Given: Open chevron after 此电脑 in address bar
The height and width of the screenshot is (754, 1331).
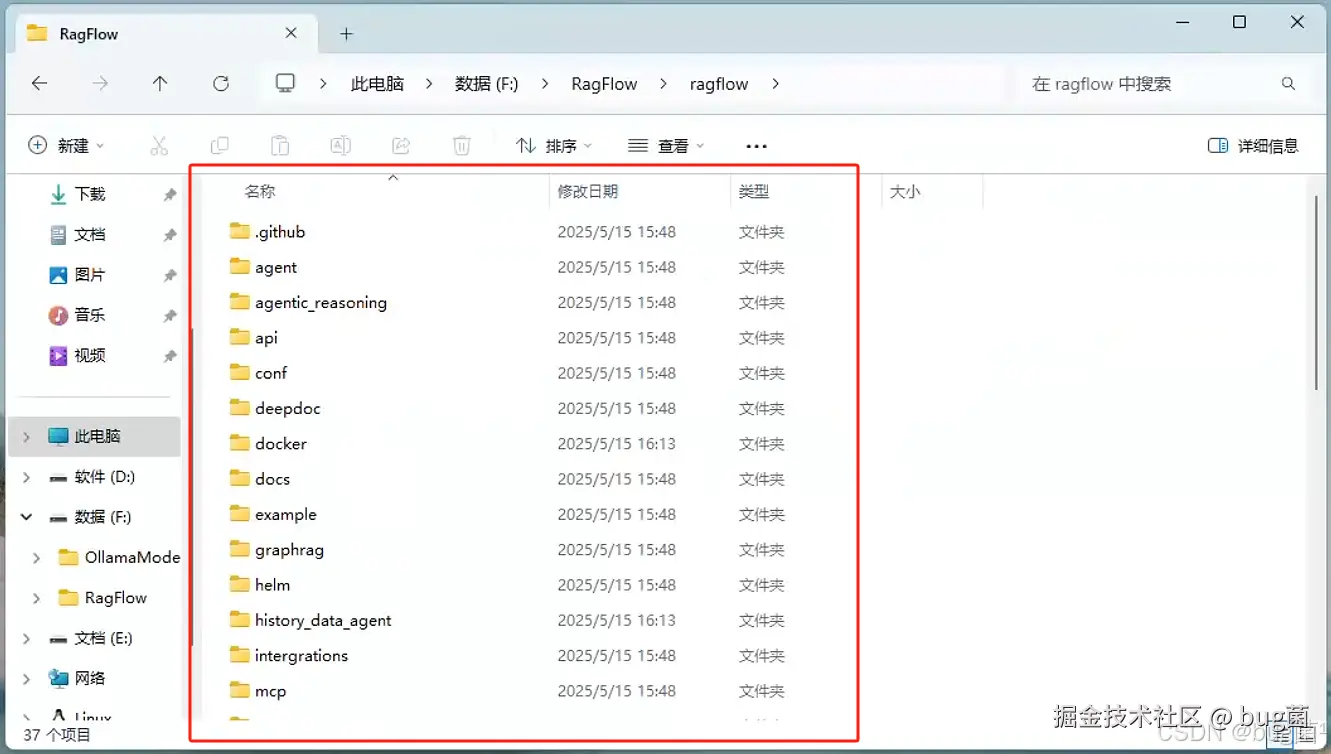Looking at the screenshot, I should click(x=429, y=84).
